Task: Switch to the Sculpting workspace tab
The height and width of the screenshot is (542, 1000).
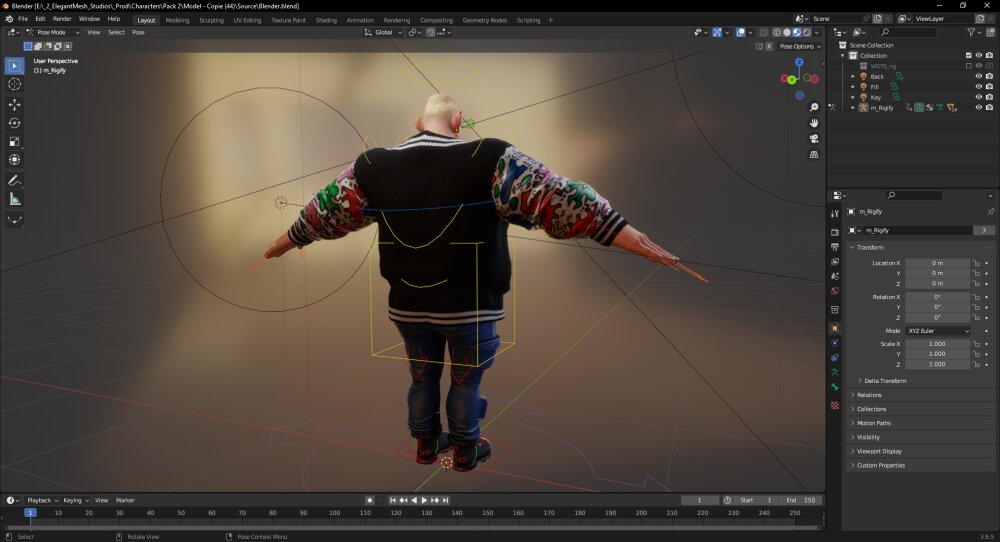Action: pyautogui.click(x=211, y=20)
